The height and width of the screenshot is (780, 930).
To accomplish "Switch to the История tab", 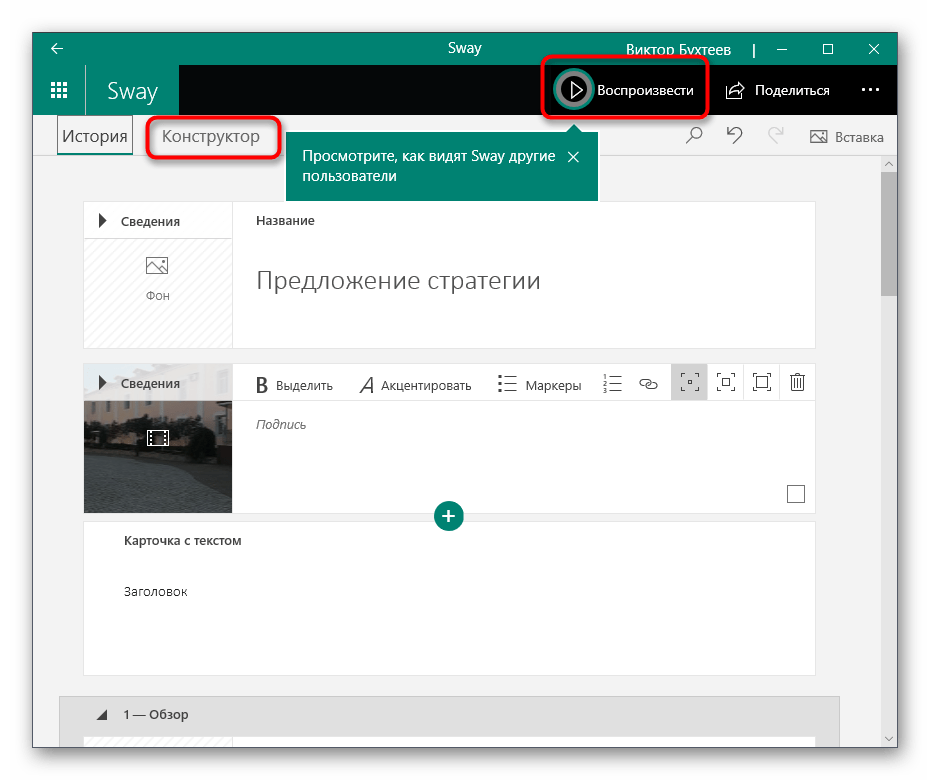I will click(x=95, y=137).
